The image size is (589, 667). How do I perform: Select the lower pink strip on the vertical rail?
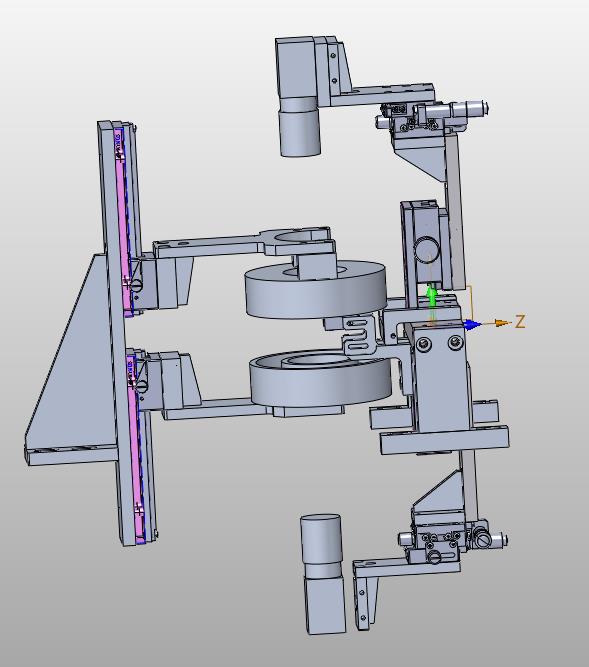tap(137, 447)
